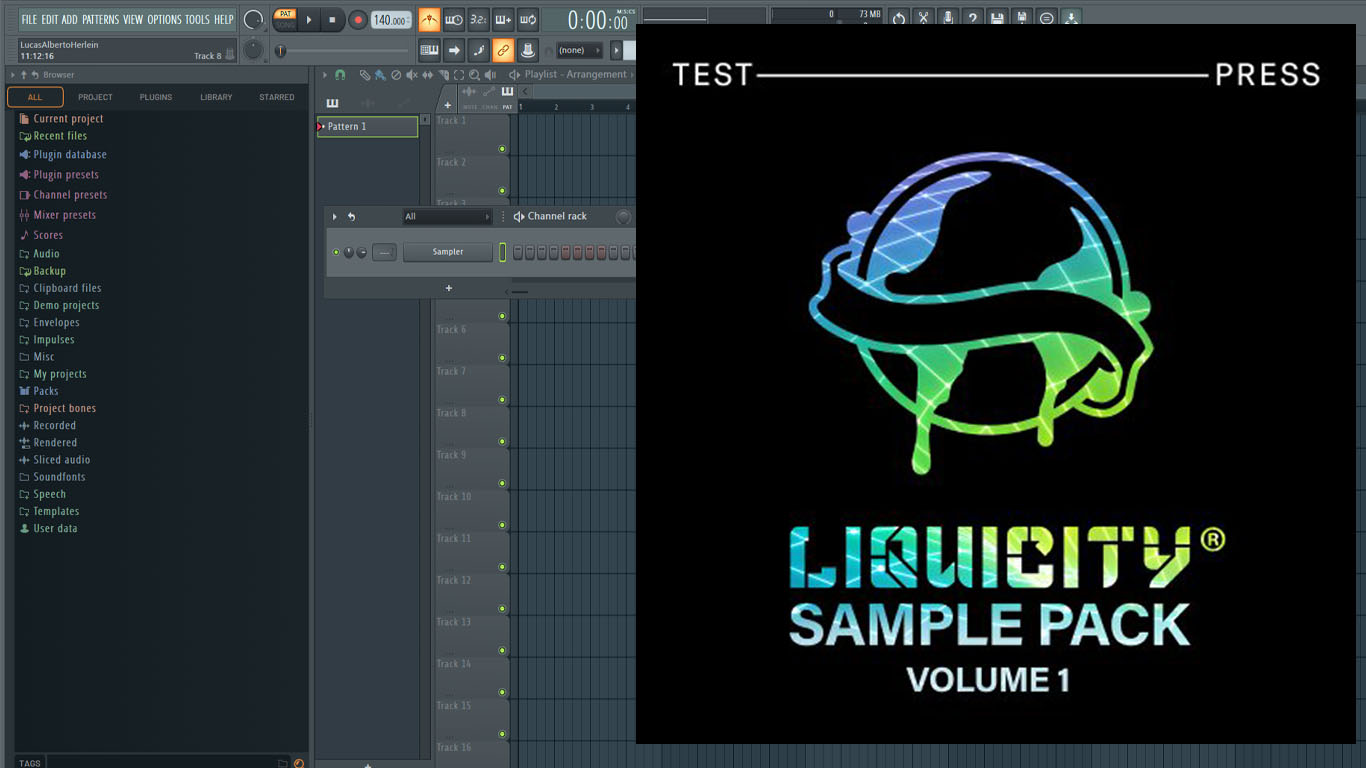This screenshot has width=1366, height=768.
Task: Expand the Current project folder
Action: click(x=61, y=118)
